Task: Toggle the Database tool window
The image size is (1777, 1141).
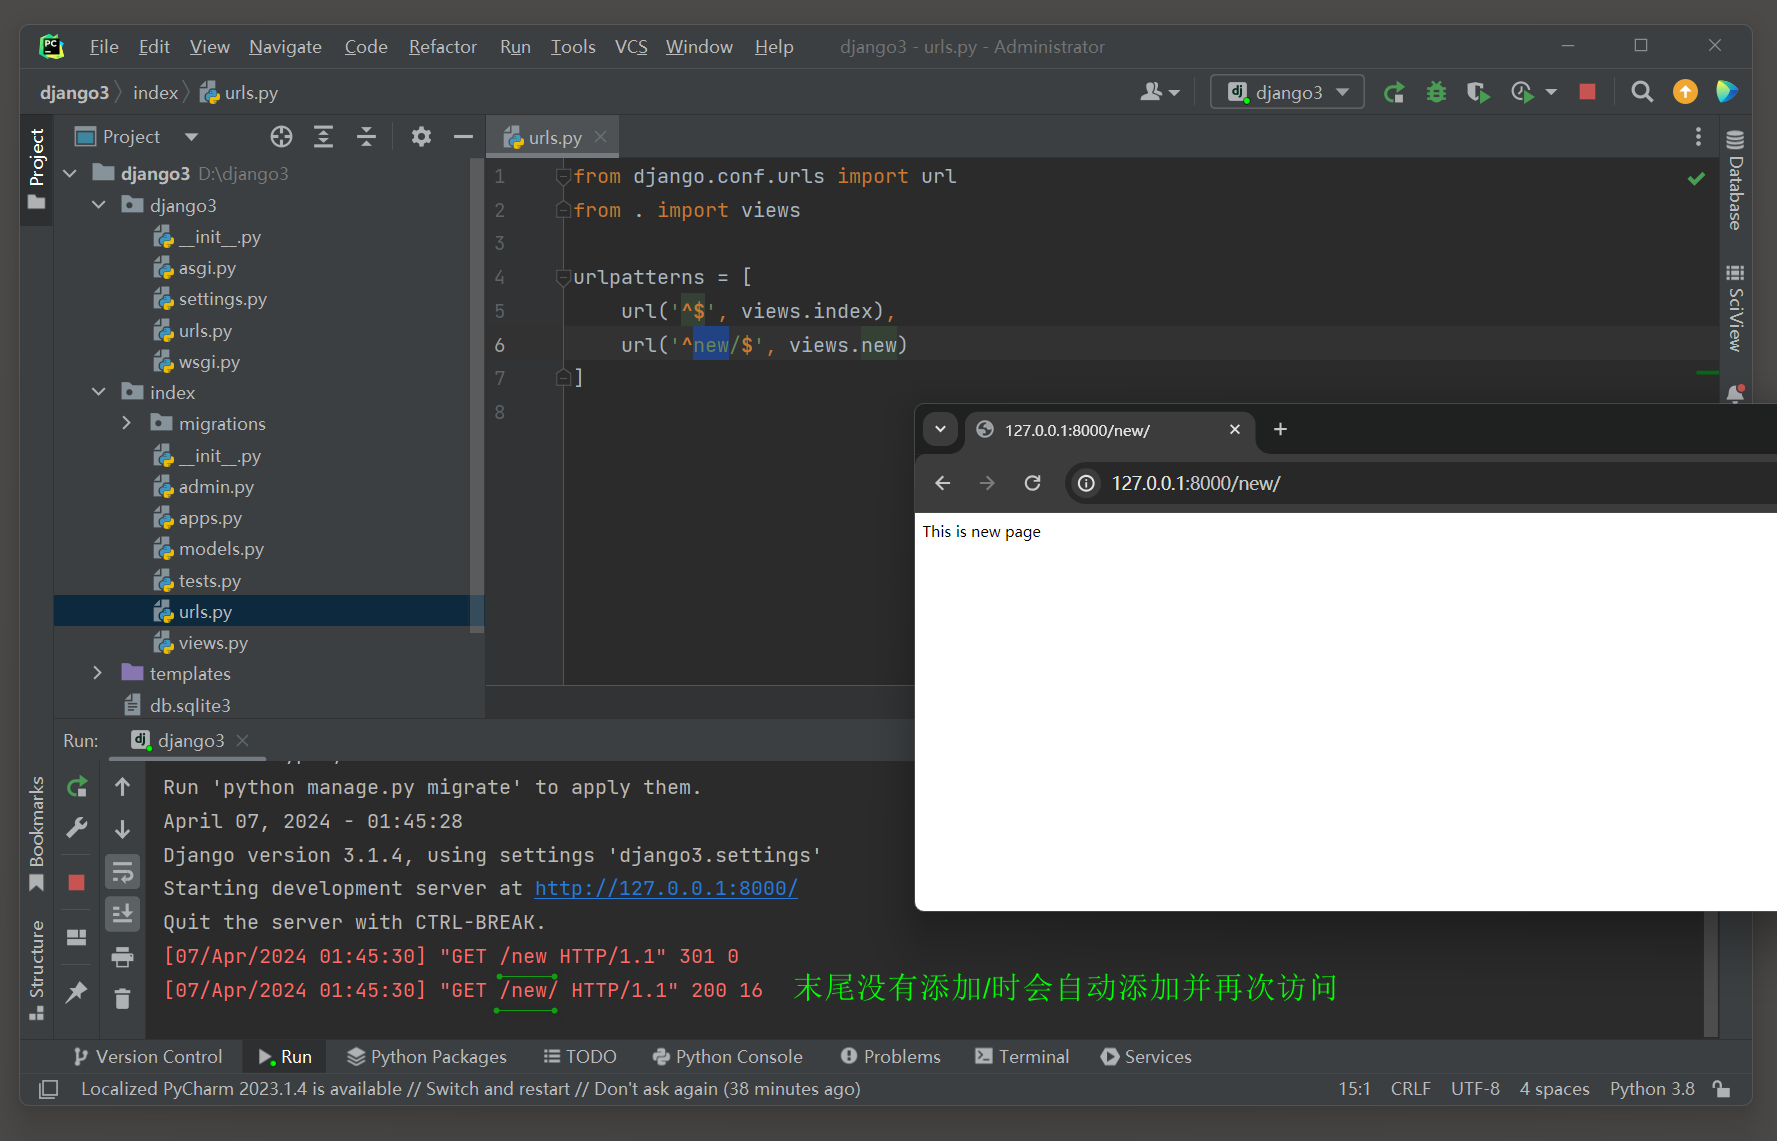Action: pyautogui.click(x=1735, y=181)
